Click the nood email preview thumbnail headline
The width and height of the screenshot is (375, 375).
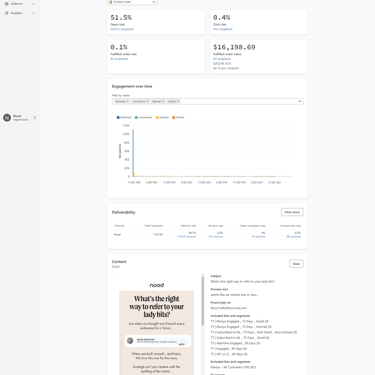(157, 307)
